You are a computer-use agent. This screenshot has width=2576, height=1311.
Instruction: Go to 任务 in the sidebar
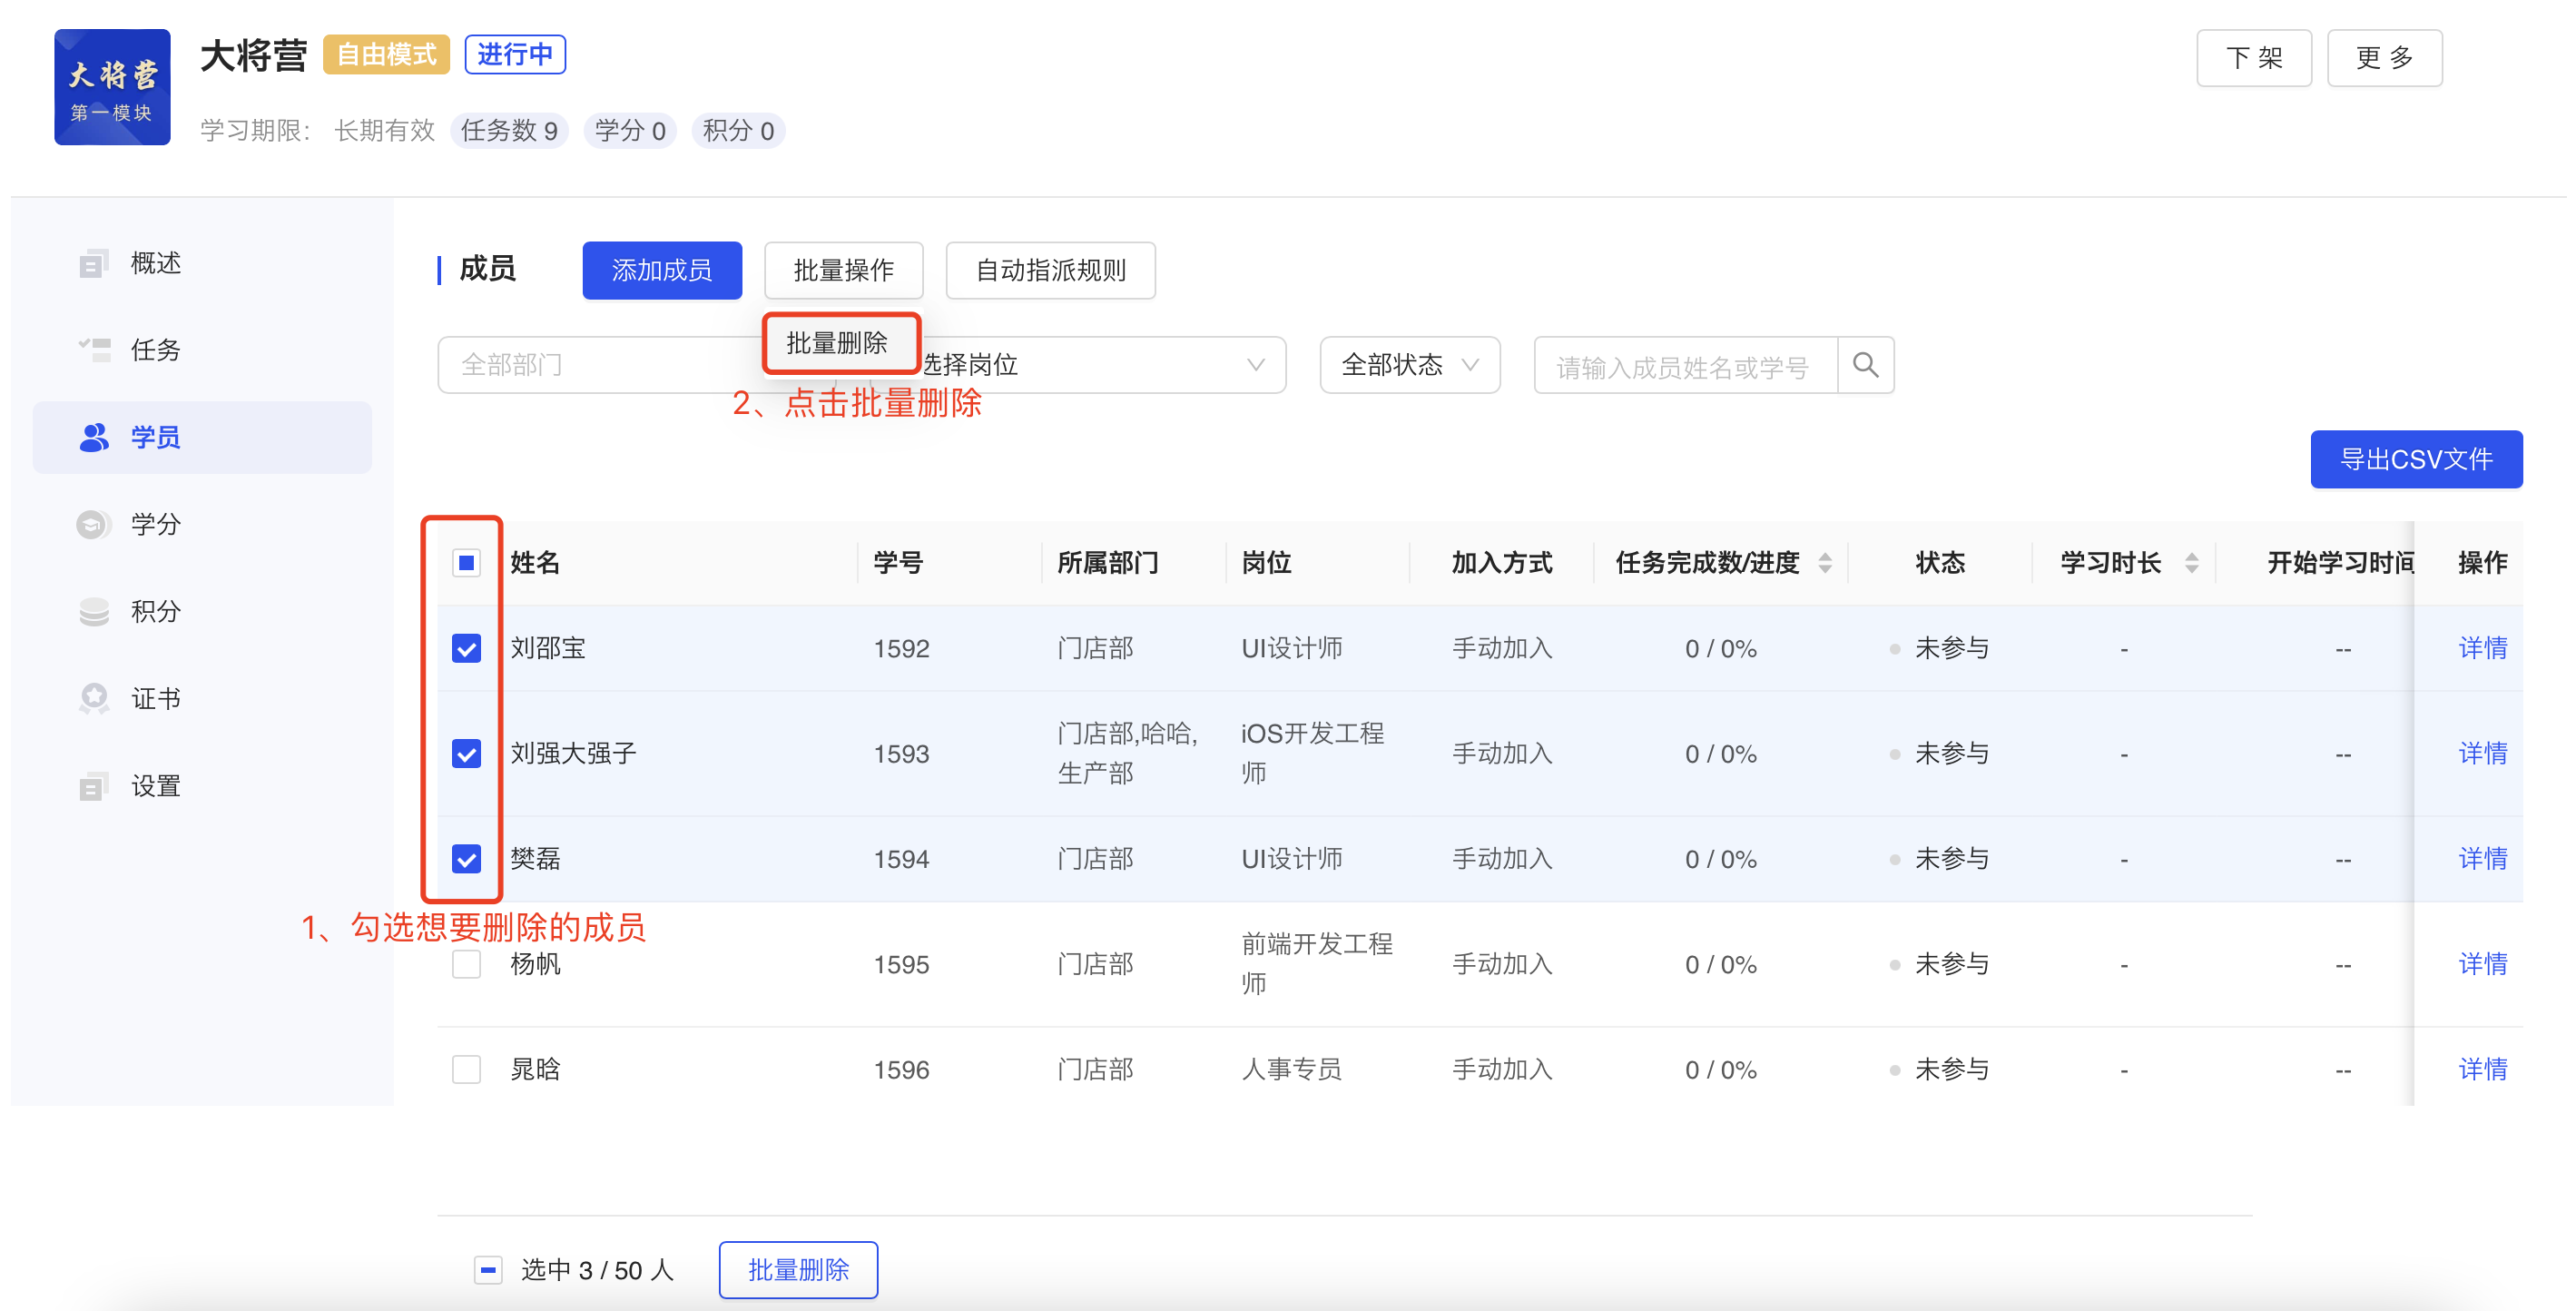[156, 350]
